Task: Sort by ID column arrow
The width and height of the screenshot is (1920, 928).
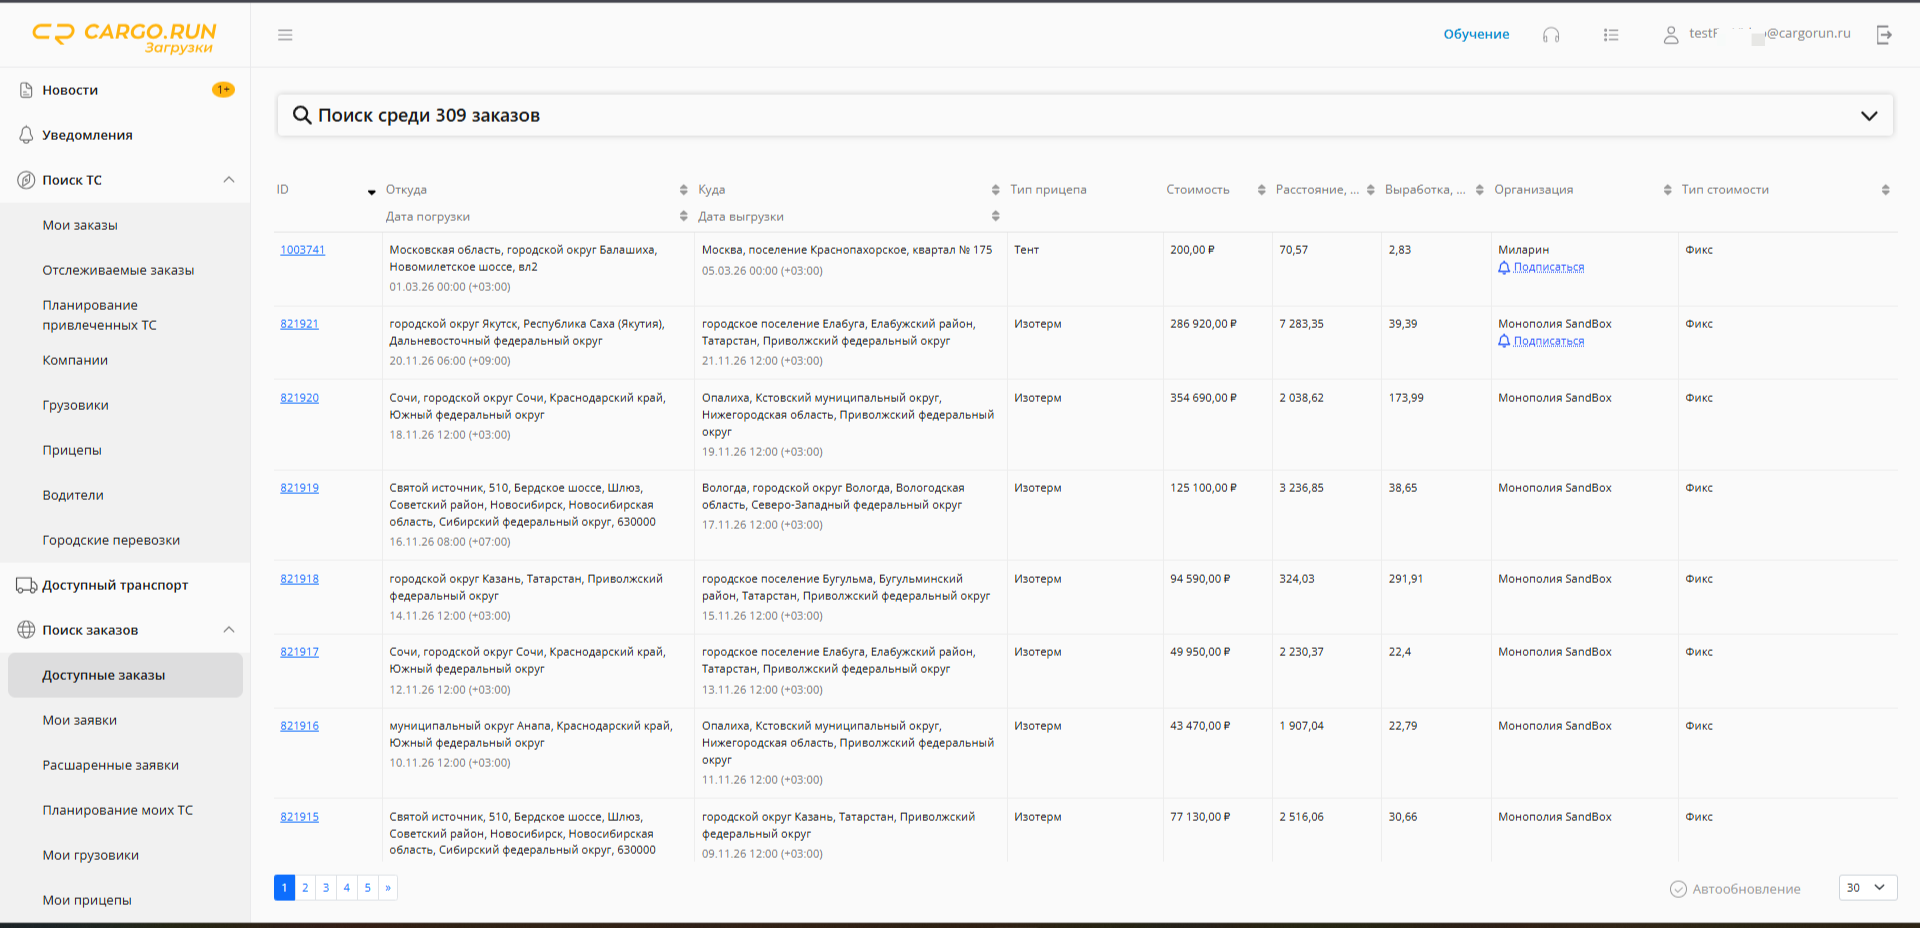Action: click(x=372, y=192)
